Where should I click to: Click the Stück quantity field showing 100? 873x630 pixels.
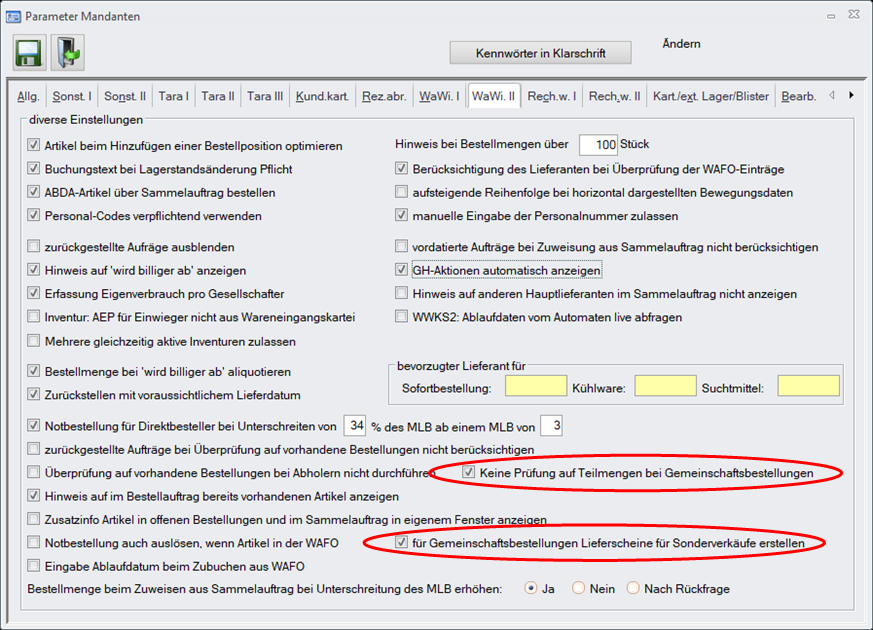(598, 145)
